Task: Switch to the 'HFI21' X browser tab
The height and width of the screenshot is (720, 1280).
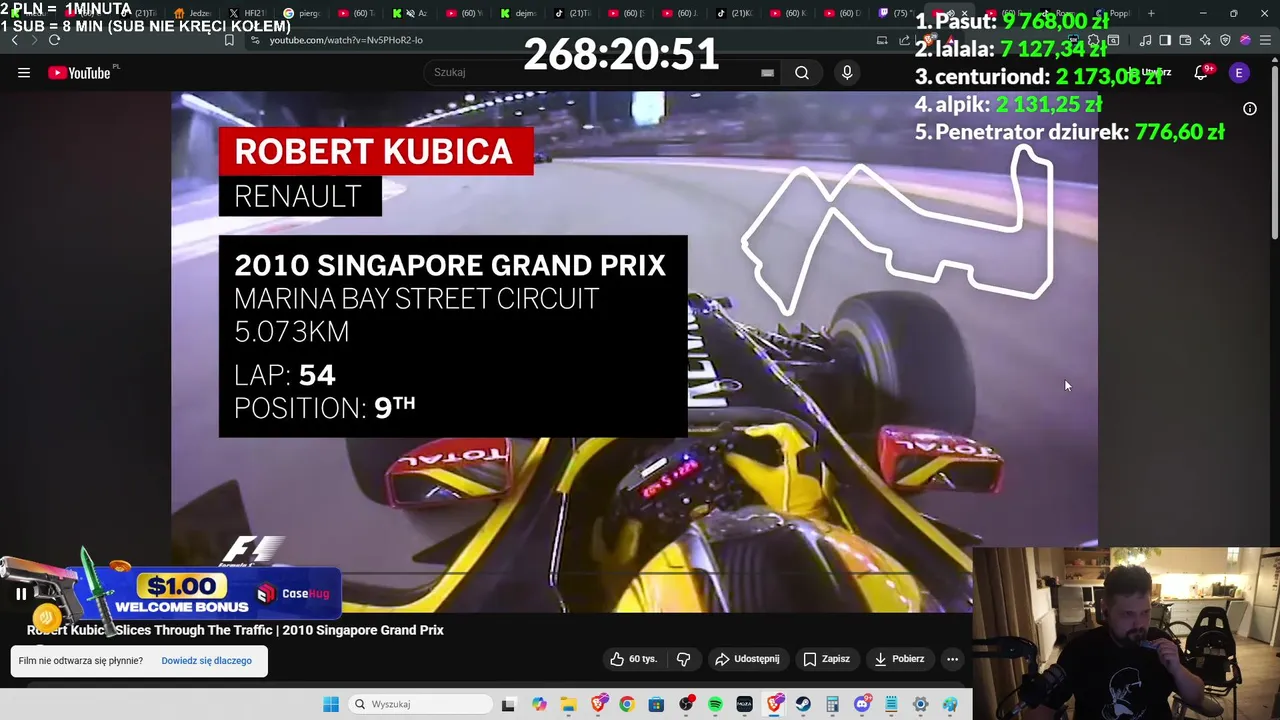Action: tap(247, 13)
